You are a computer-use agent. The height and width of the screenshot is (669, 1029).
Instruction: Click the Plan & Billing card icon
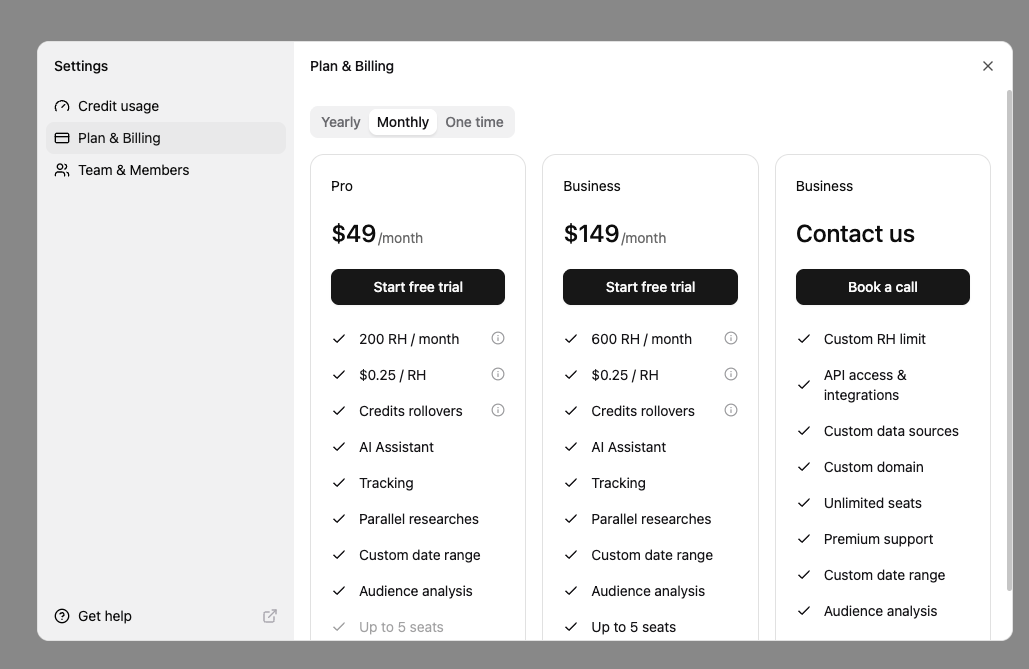coord(62,138)
